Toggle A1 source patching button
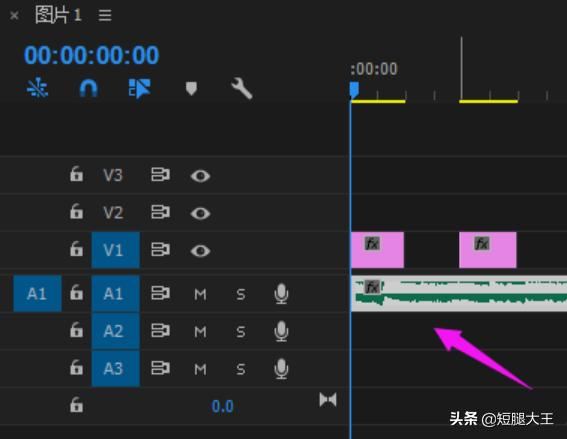This screenshot has width=567, height=439. [x=37, y=293]
